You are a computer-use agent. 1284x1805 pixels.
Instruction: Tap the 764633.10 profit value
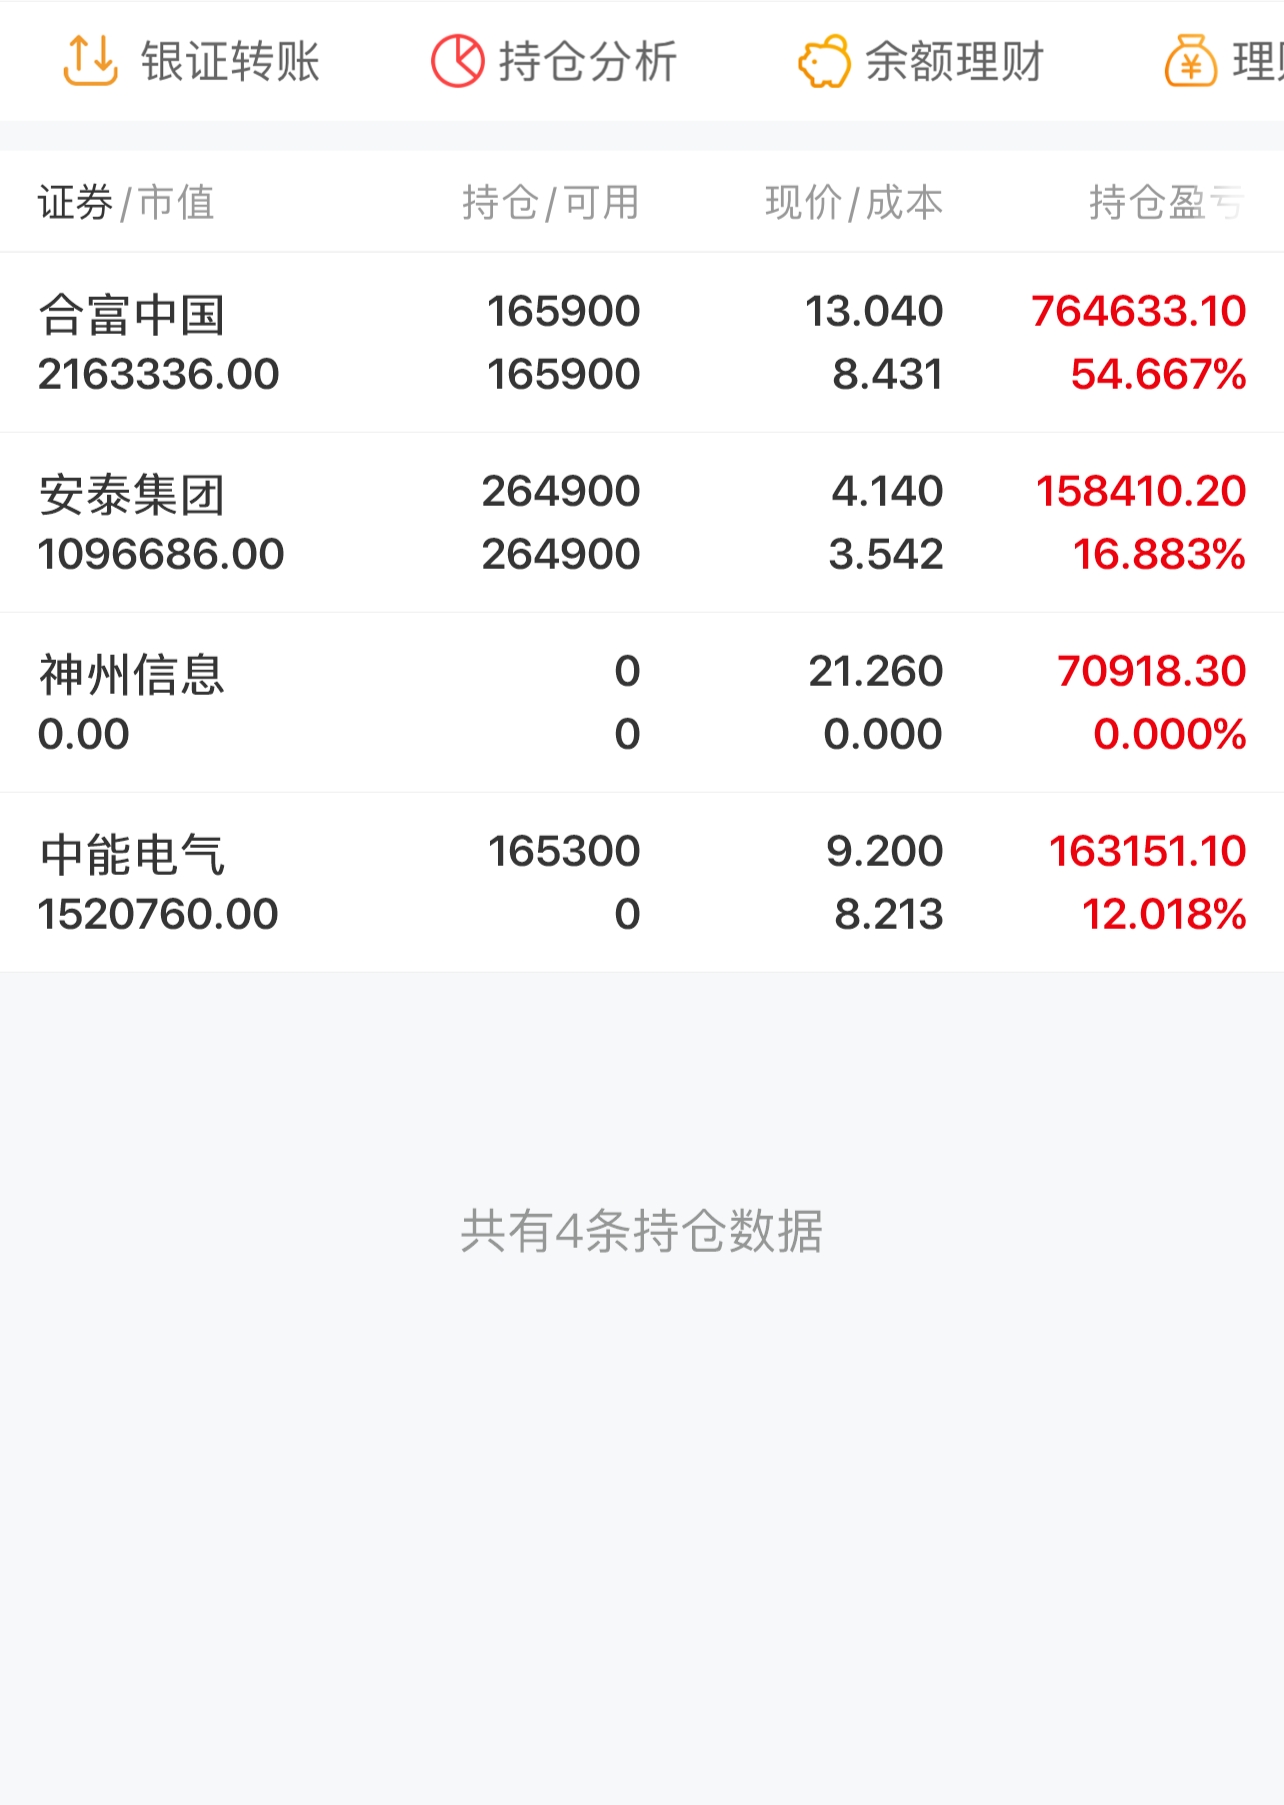pos(1138,311)
